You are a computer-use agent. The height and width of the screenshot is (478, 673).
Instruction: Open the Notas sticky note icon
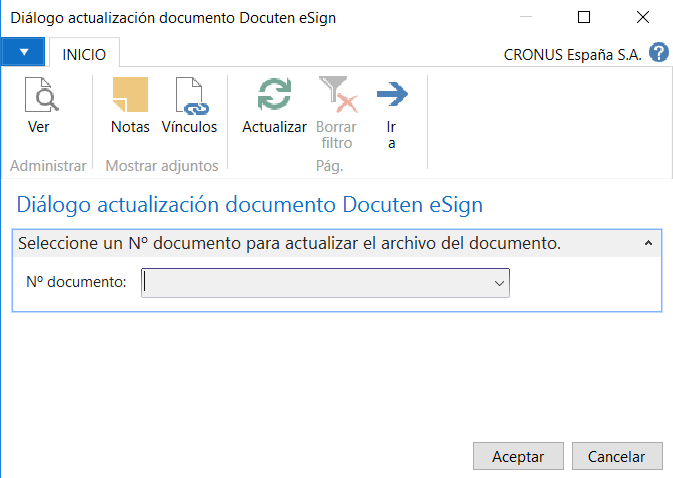tap(130, 94)
